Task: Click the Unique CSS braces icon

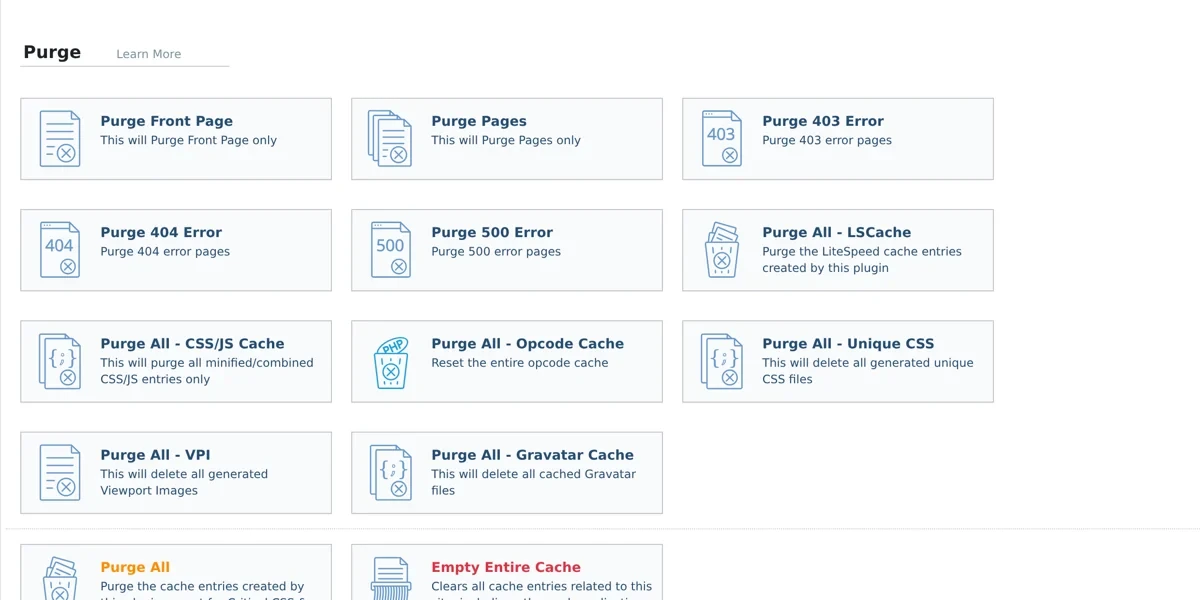Action: (x=722, y=361)
